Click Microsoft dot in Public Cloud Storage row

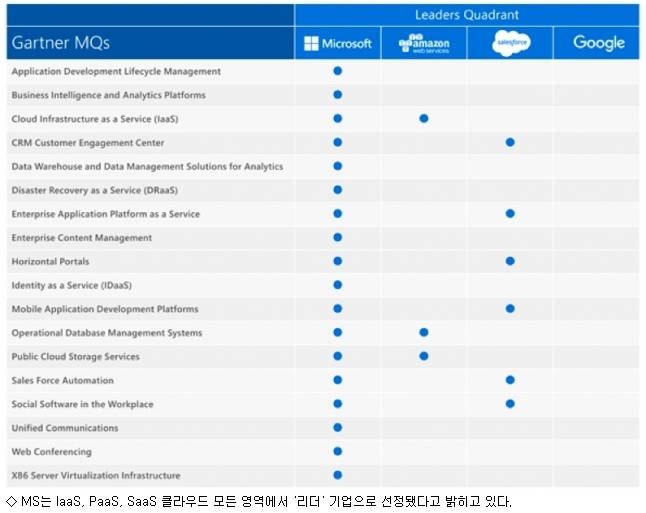tap(338, 356)
